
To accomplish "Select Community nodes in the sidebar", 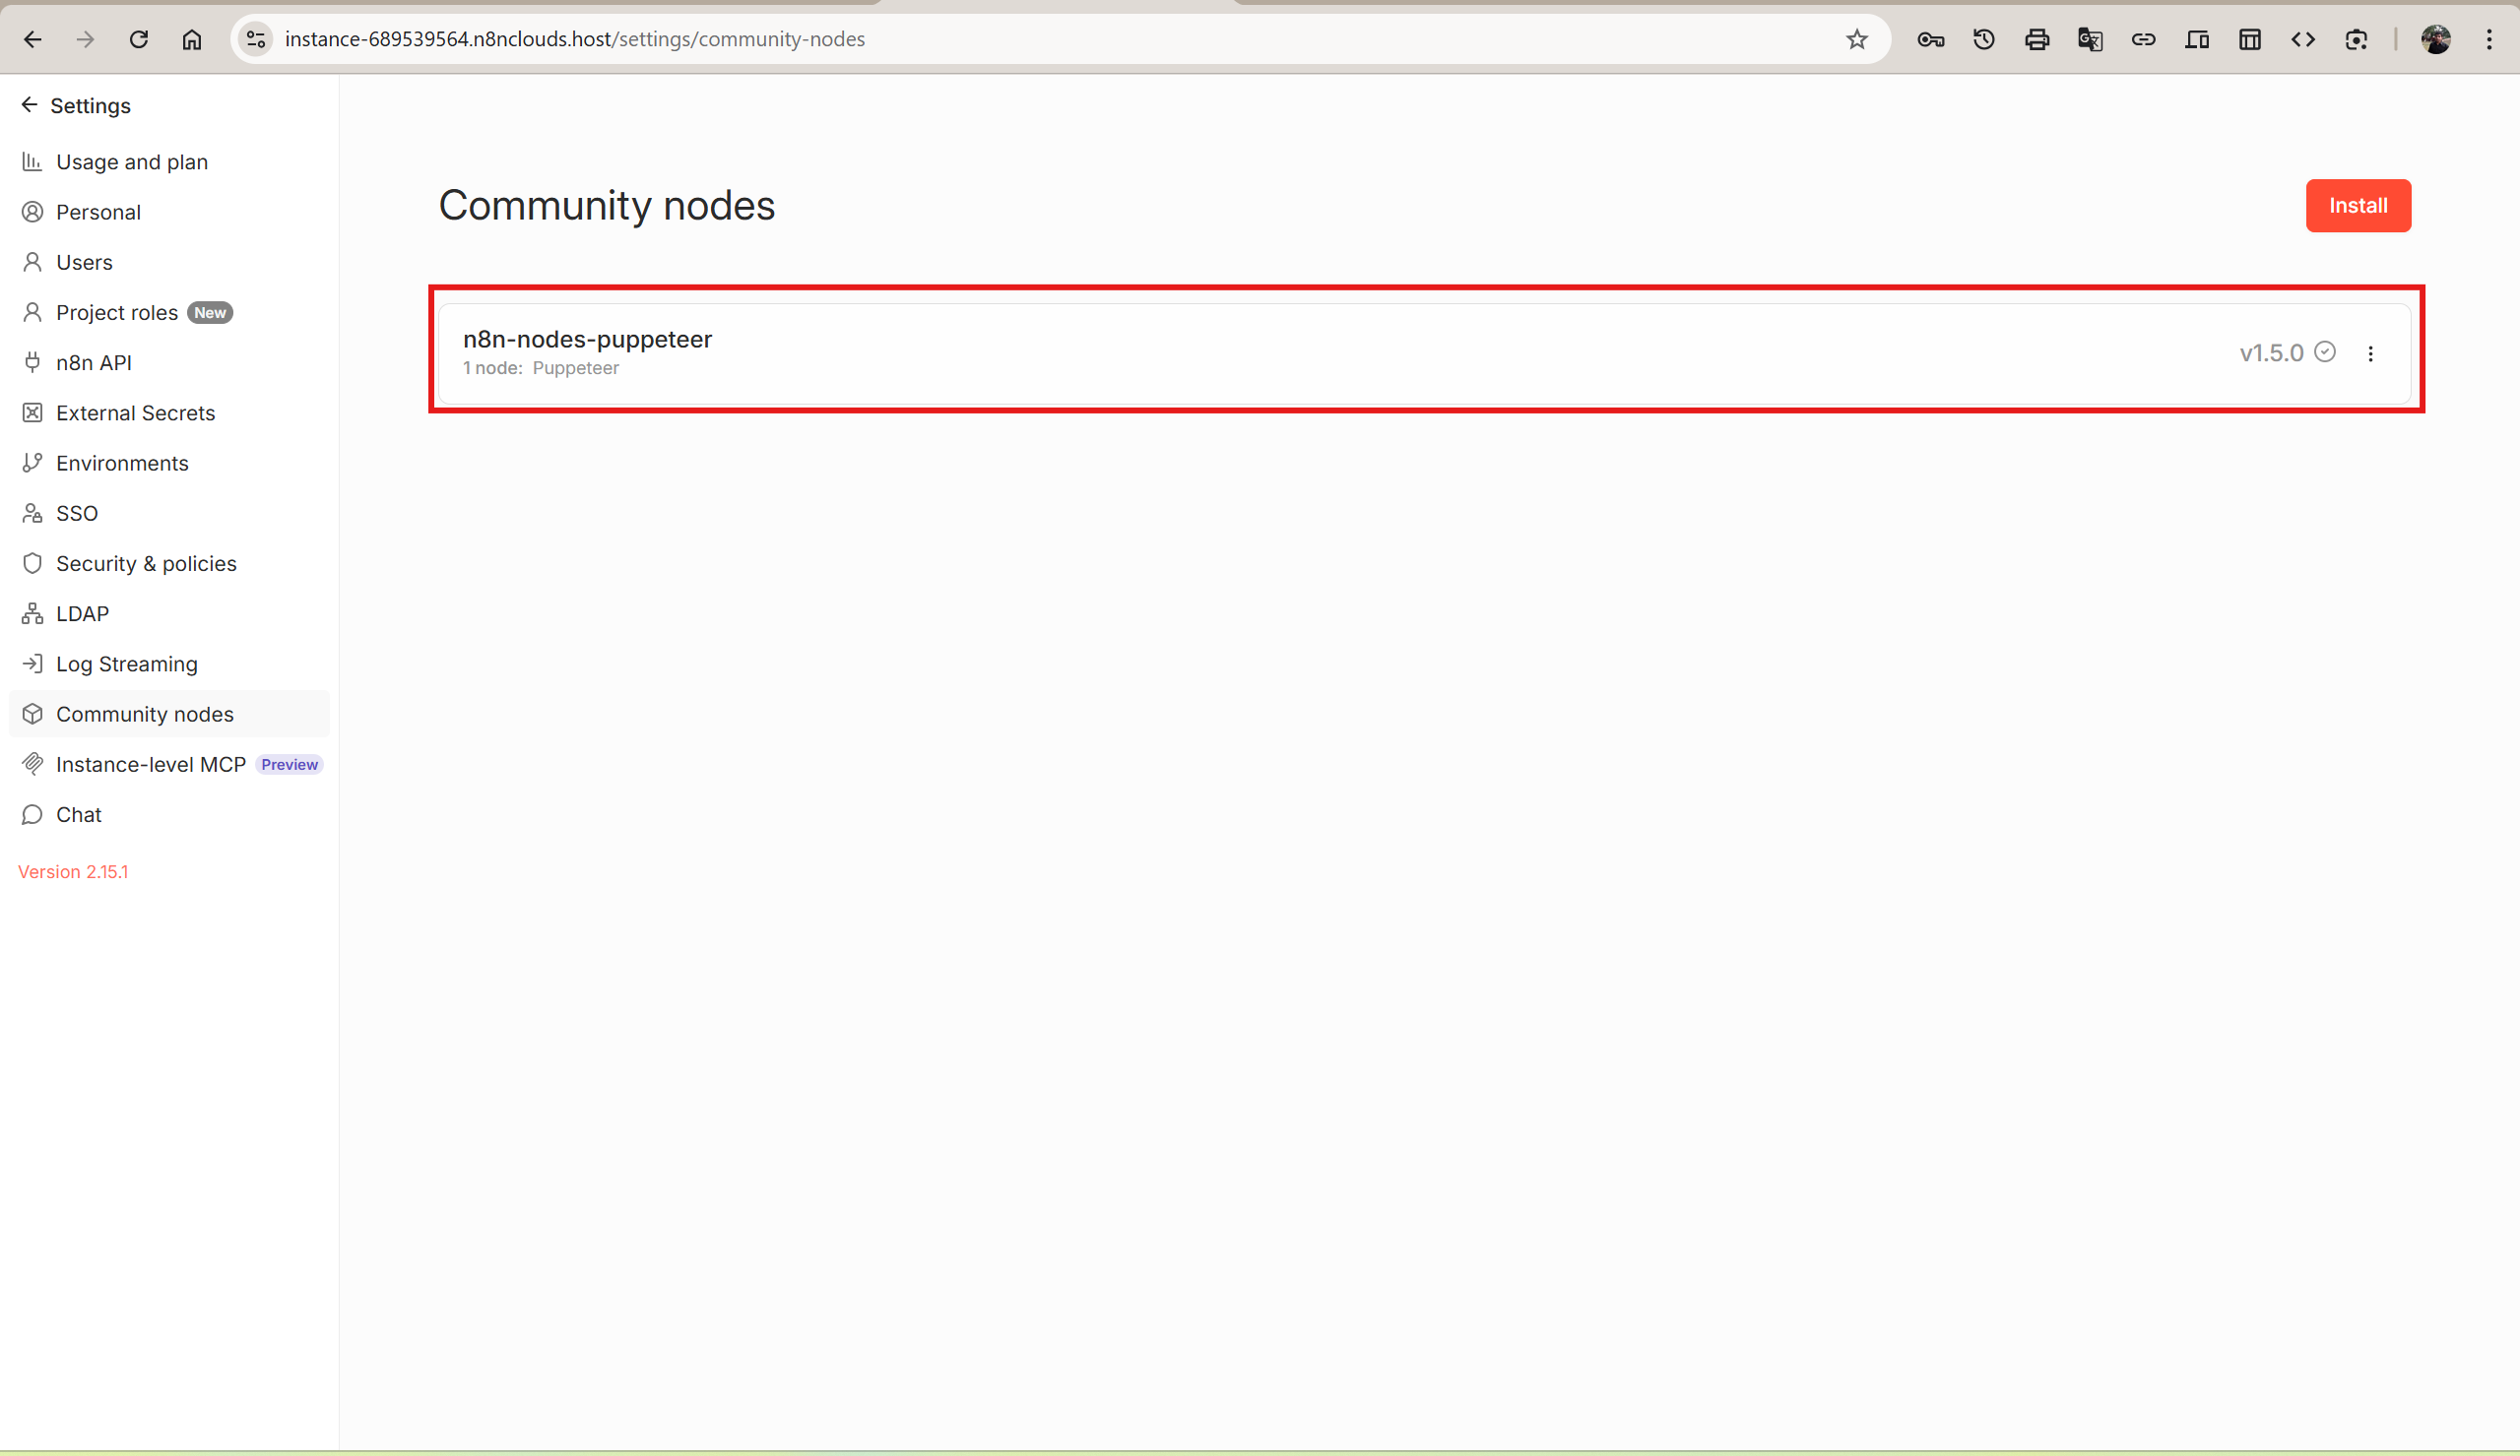I will 169,714.
